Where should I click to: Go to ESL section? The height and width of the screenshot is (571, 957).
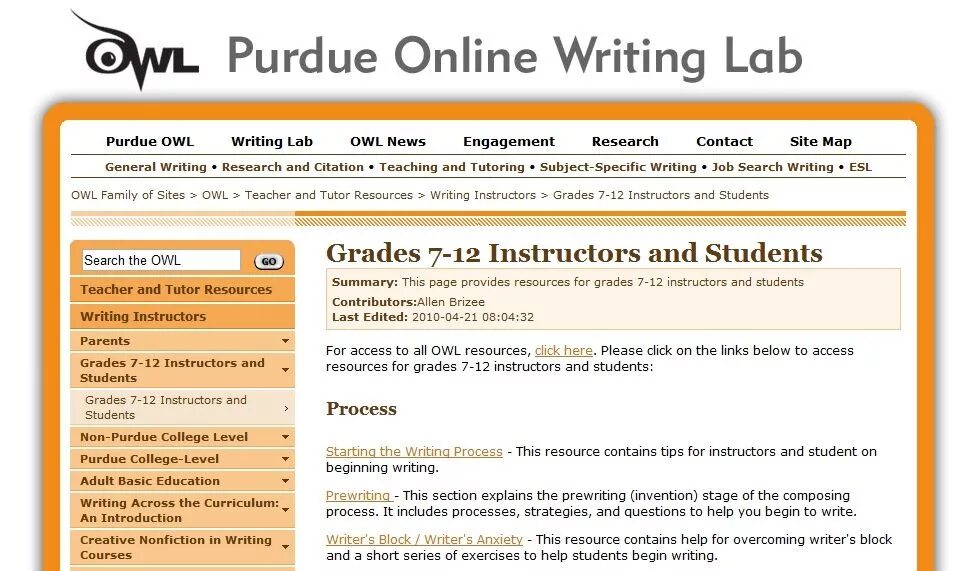(861, 167)
